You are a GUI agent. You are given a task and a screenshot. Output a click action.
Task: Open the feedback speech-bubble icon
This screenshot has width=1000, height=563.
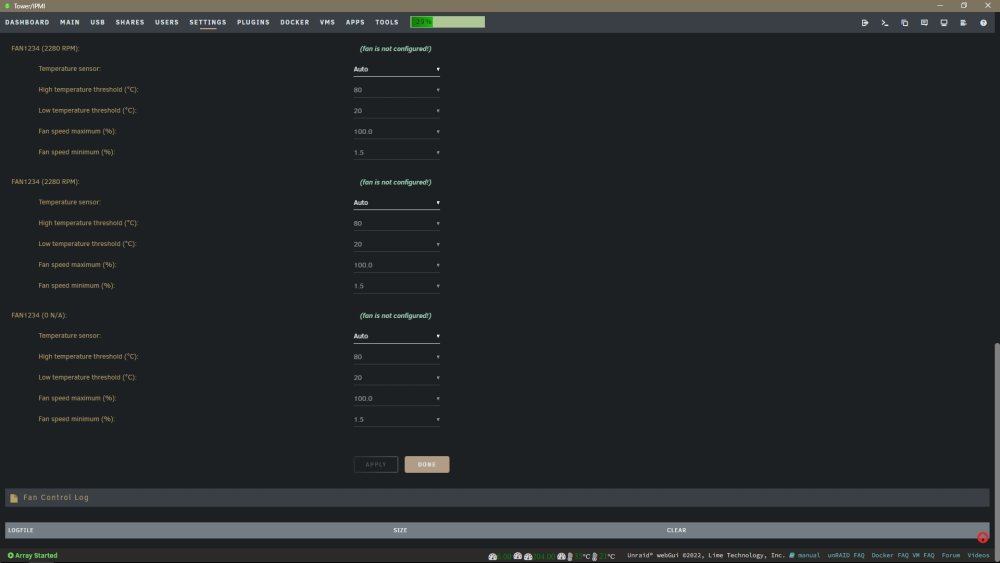[x=924, y=22]
